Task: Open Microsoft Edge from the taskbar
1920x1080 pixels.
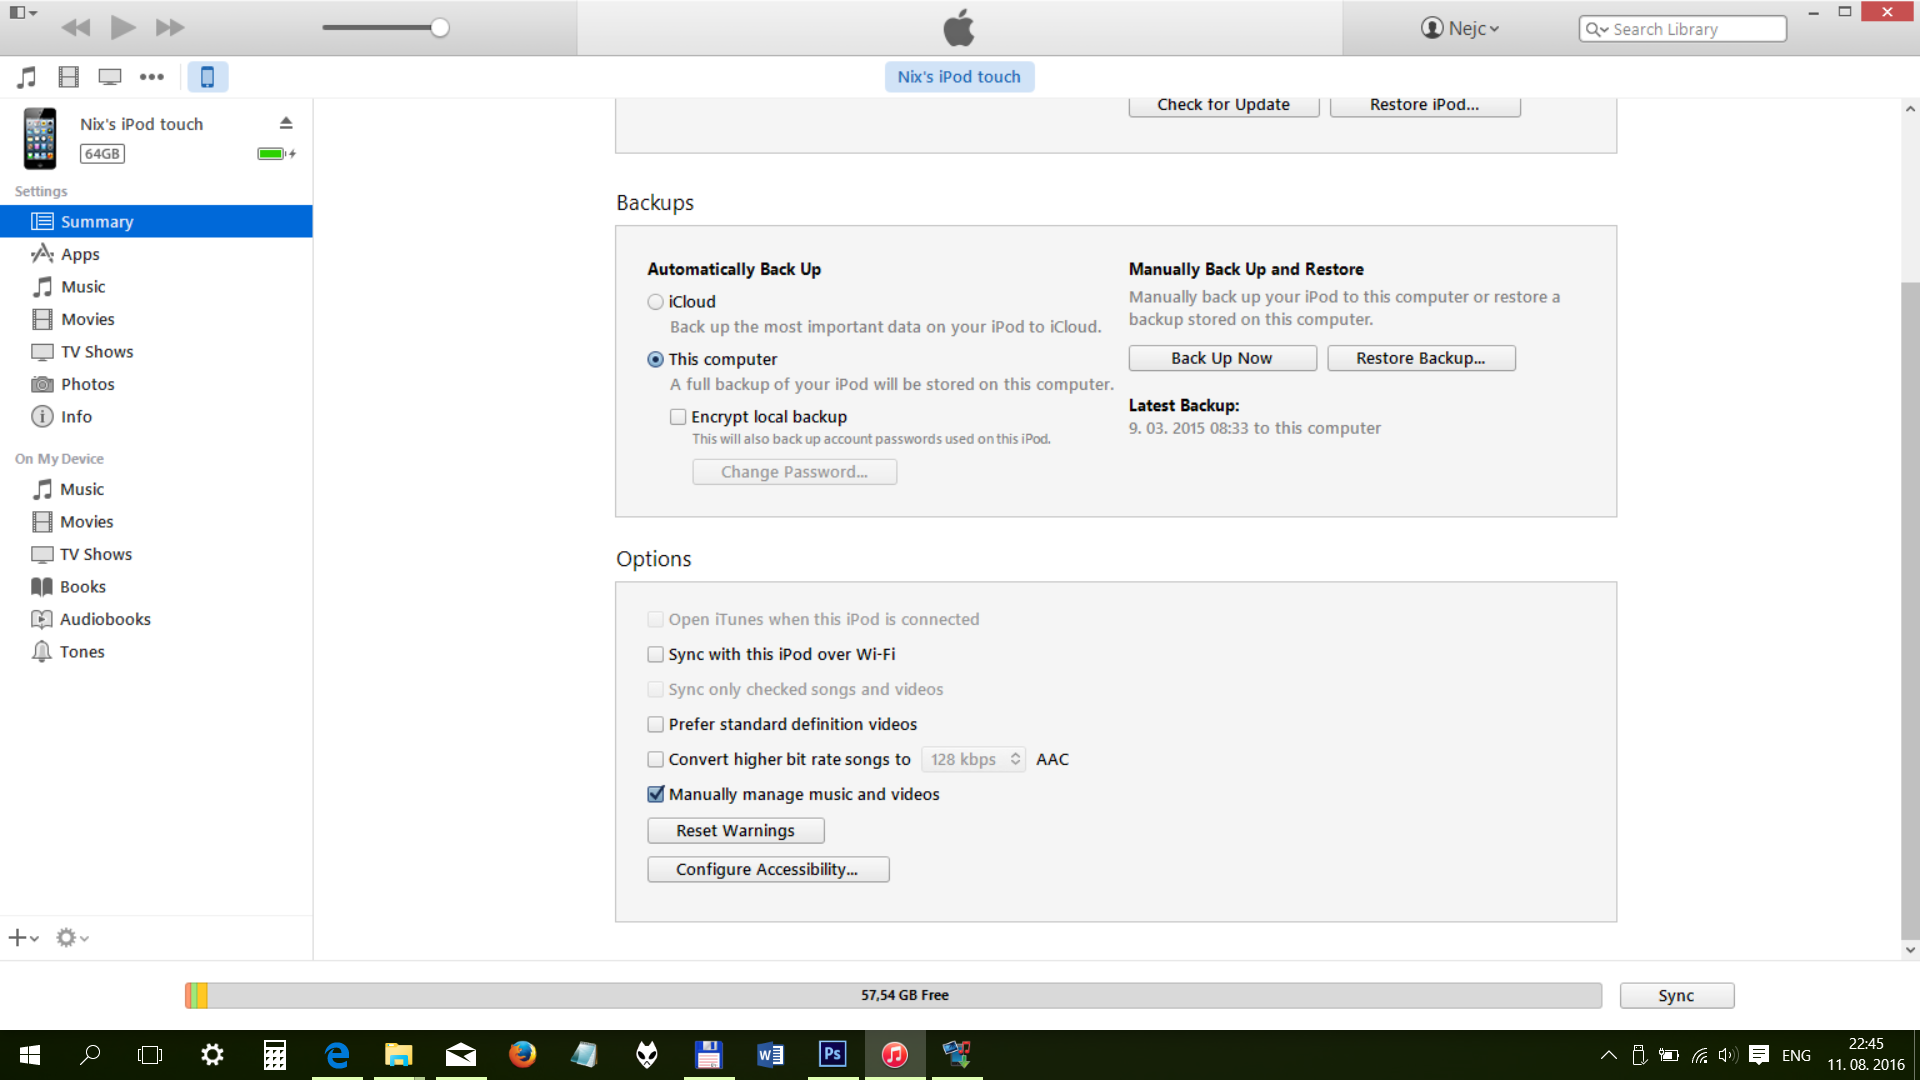Action: (x=337, y=1055)
